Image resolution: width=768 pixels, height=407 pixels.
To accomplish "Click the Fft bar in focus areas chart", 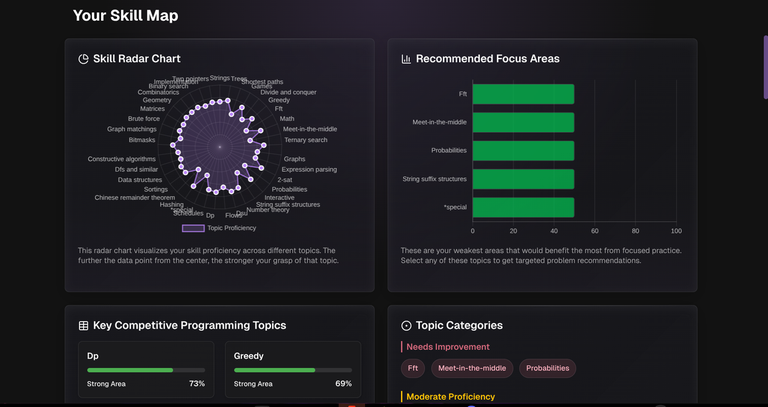I will tap(523, 94).
